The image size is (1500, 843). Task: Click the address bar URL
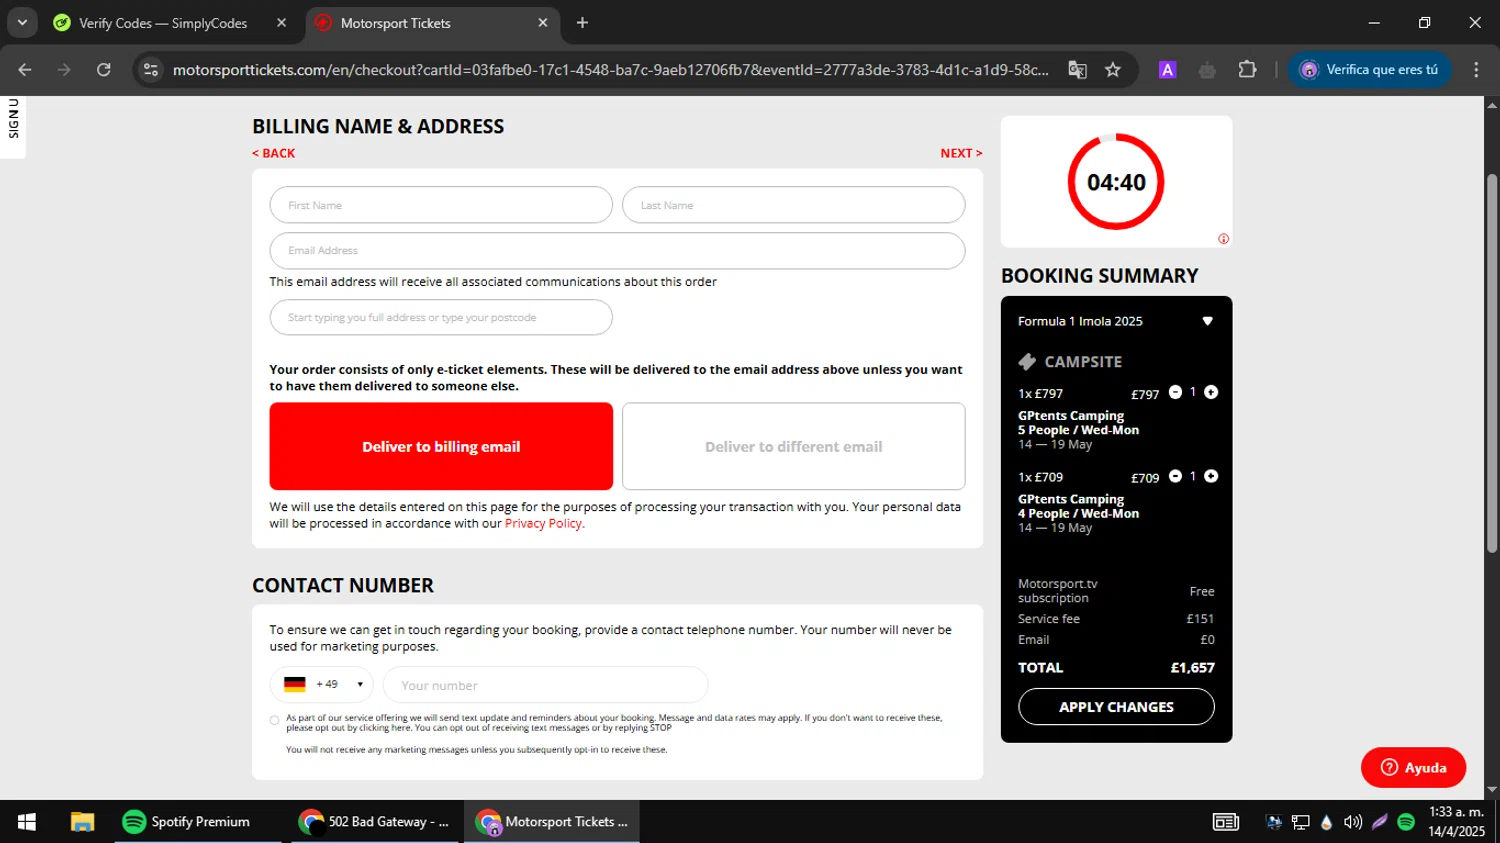(610, 70)
